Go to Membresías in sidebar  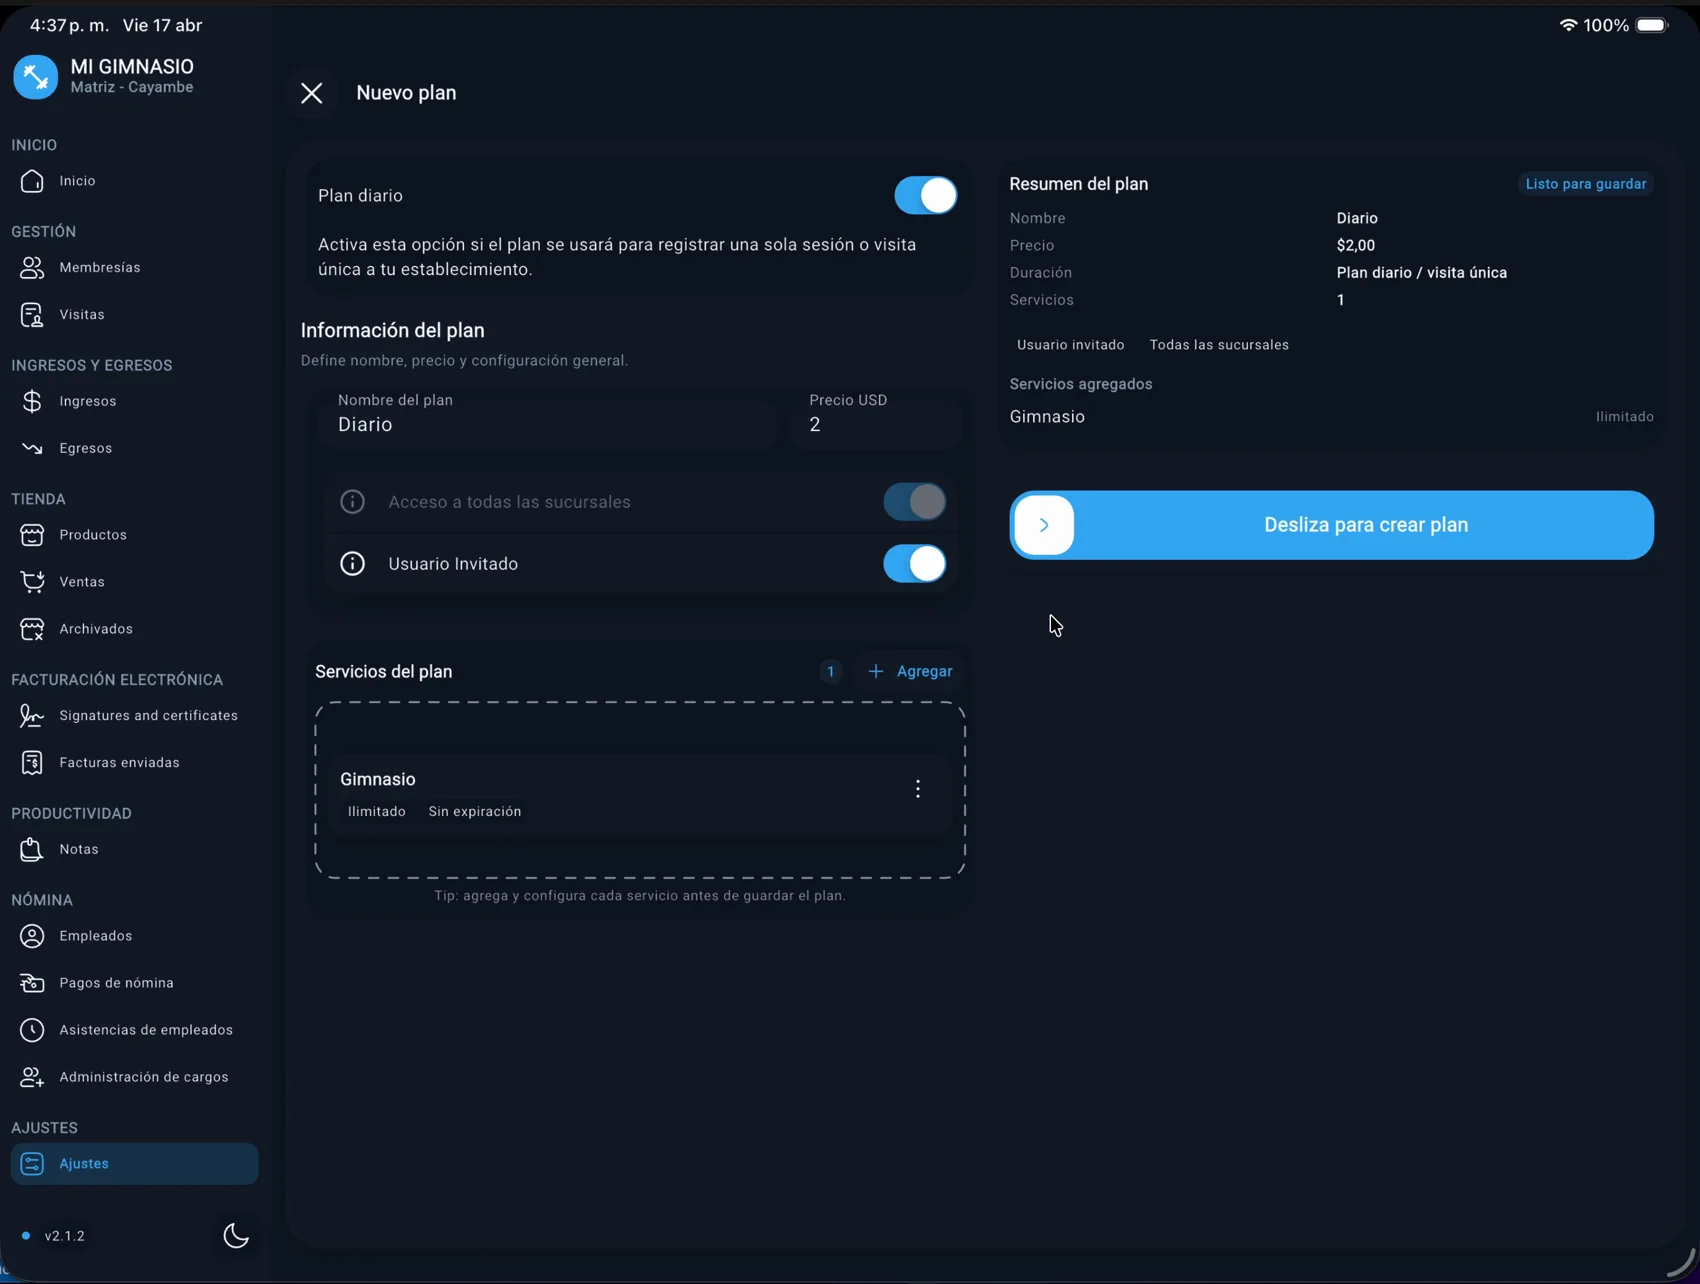pyautogui.click(x=99, y=268)
